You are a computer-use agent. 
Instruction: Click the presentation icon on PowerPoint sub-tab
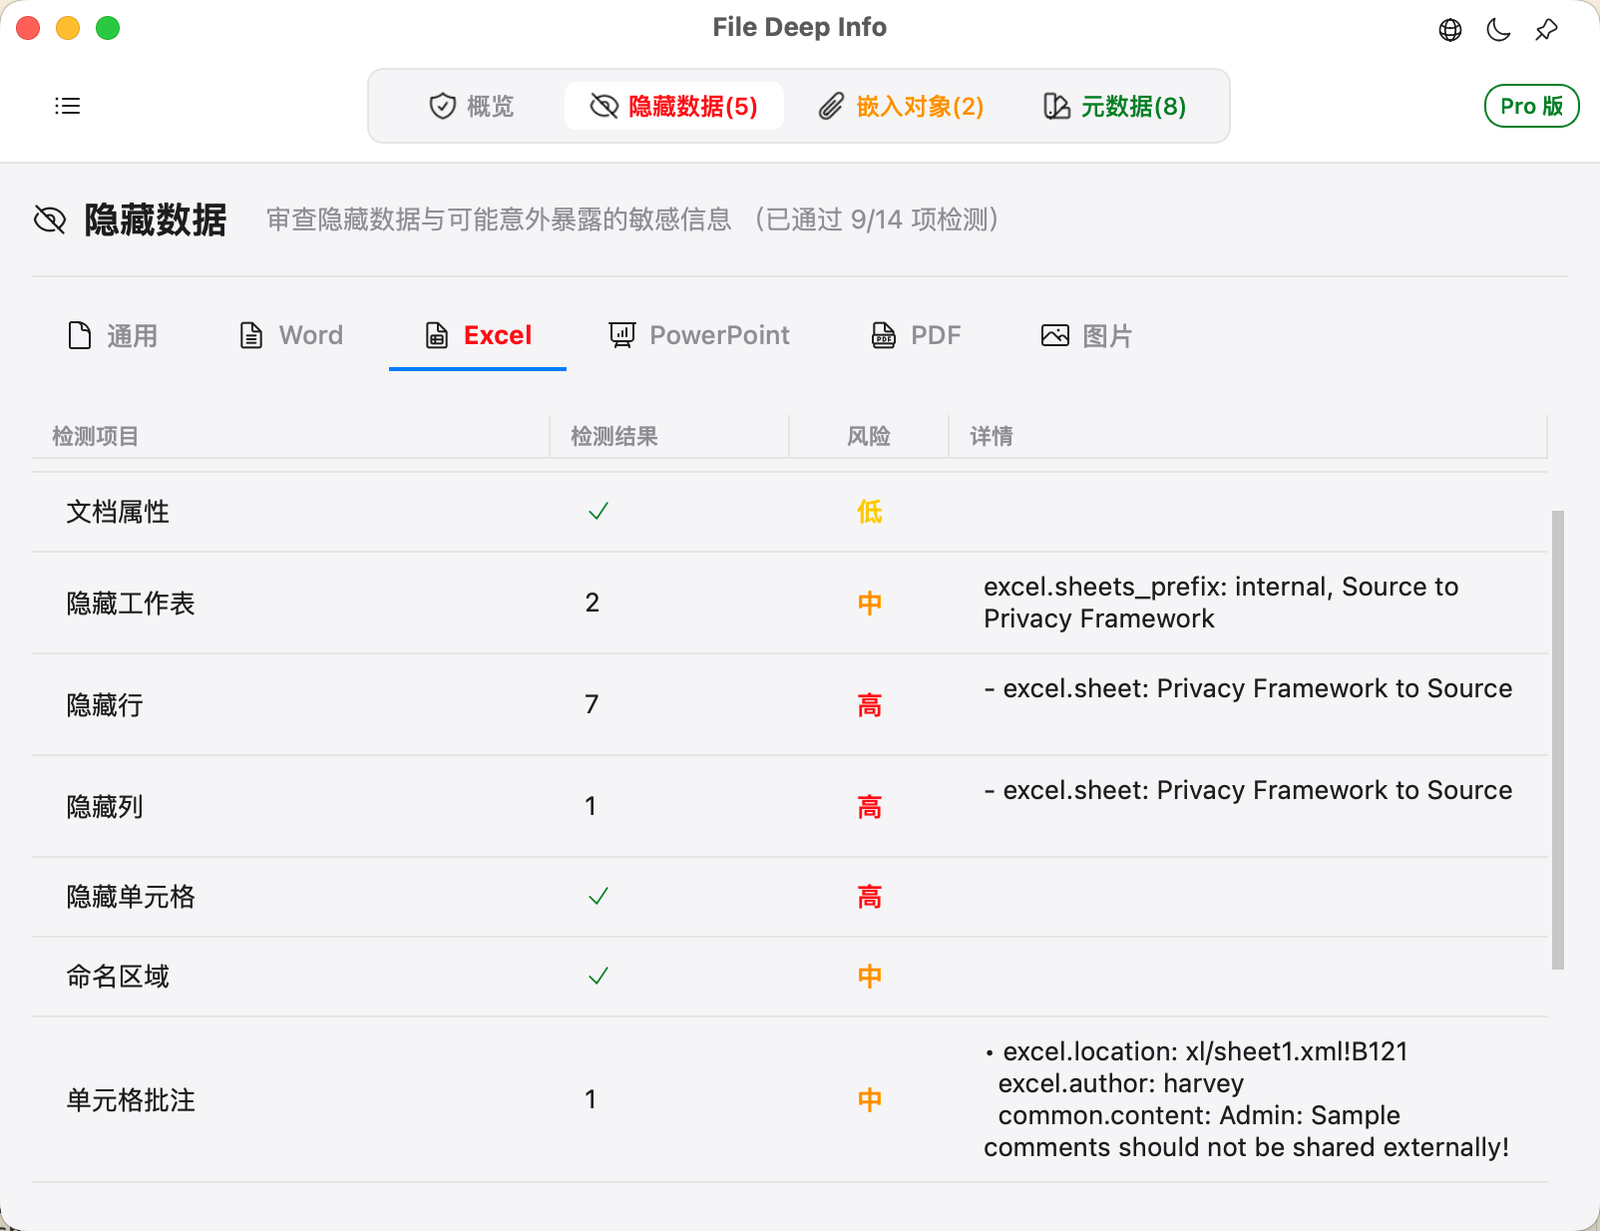click(x=621, y=335)
